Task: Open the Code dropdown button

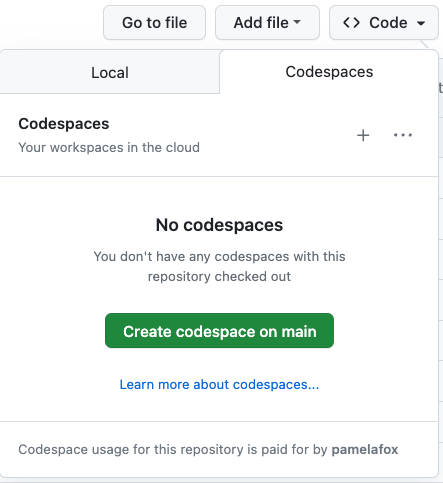Action: pyautogui.click(x=384, y=23)
